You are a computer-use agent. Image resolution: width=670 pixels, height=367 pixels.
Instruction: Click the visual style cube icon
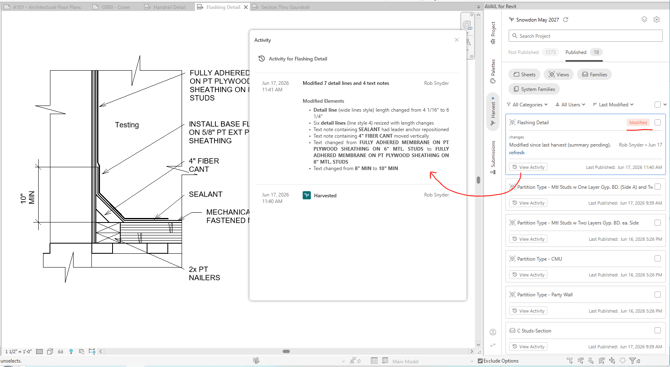click(50, 352)
